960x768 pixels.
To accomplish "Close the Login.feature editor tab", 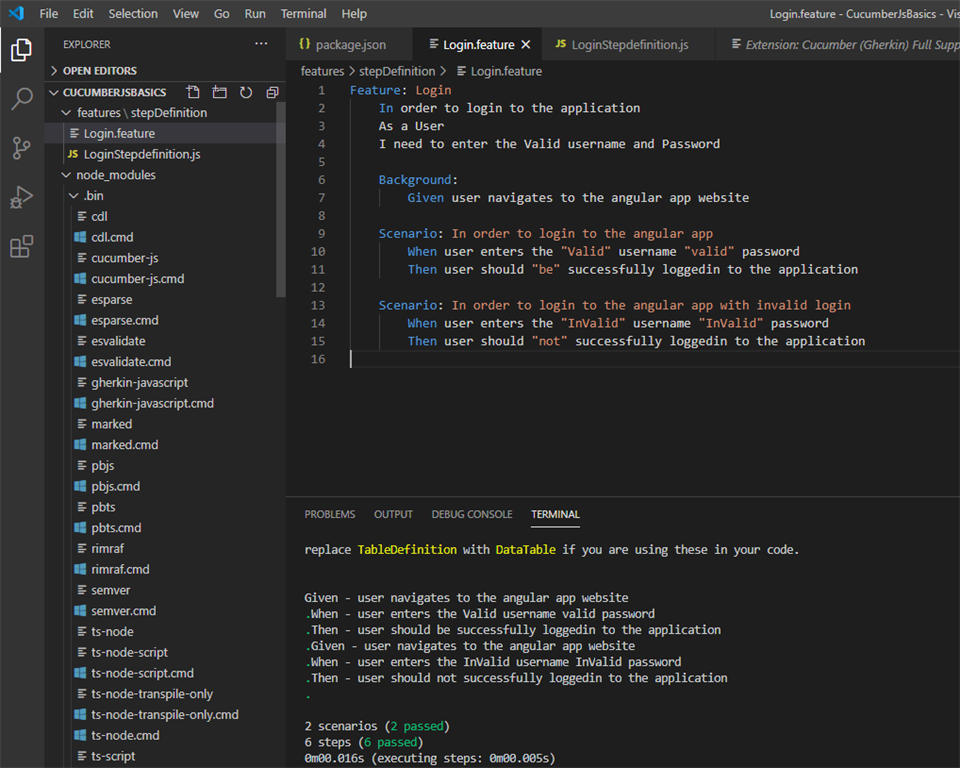I will pos(526,45).
